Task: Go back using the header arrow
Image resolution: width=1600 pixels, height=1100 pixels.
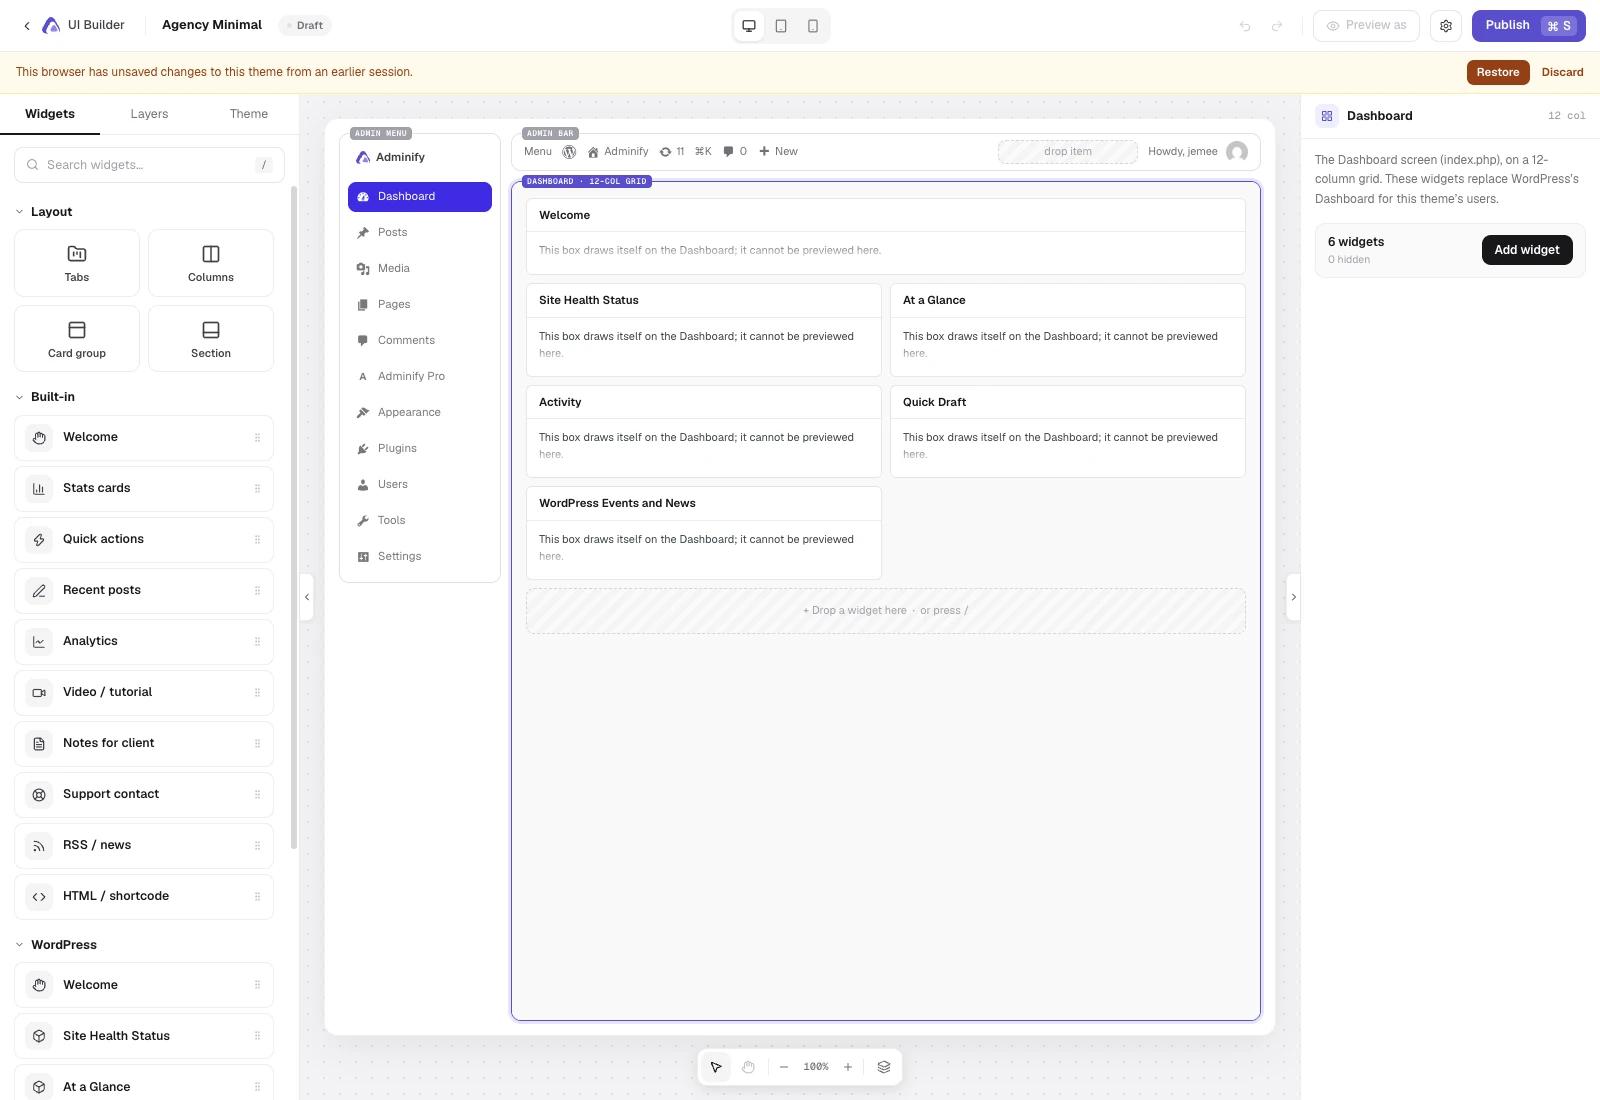Action: 27,26
